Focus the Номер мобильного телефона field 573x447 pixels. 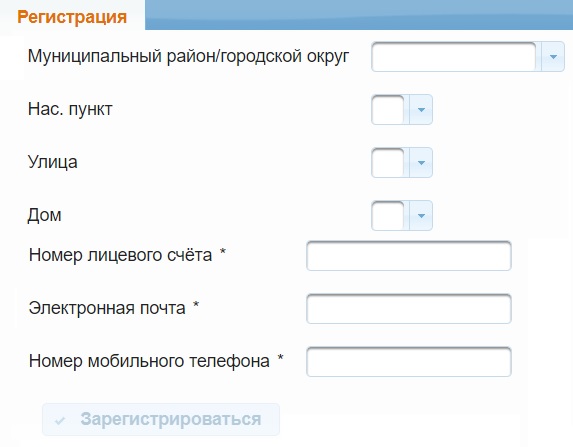tap(409, 362)
